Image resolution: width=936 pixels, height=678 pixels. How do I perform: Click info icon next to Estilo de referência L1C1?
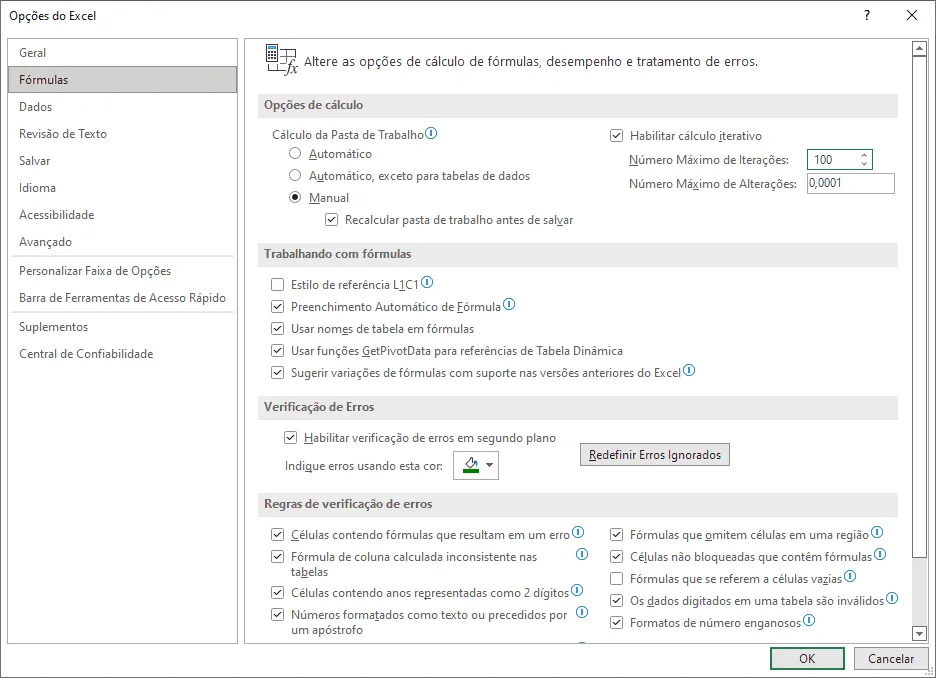point(427,282)
